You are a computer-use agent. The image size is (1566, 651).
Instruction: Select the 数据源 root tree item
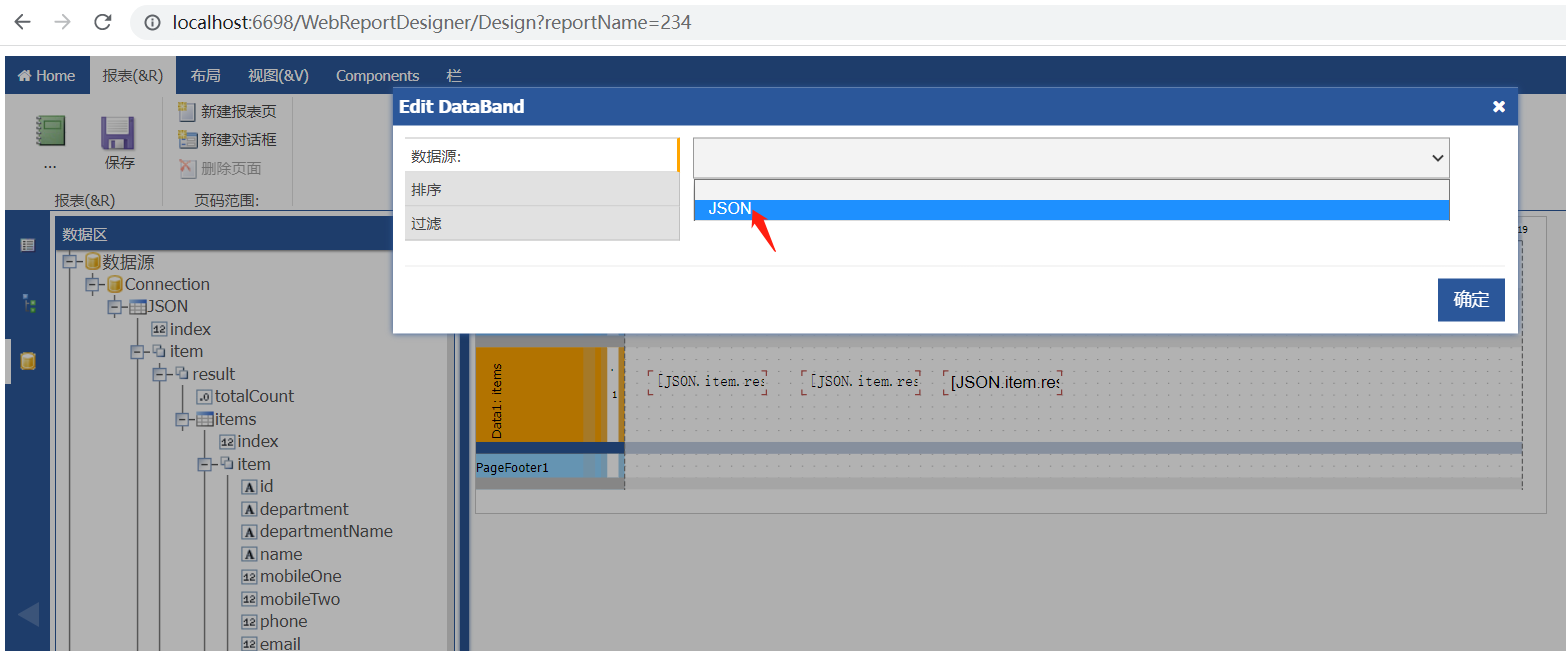coord(128,262)
